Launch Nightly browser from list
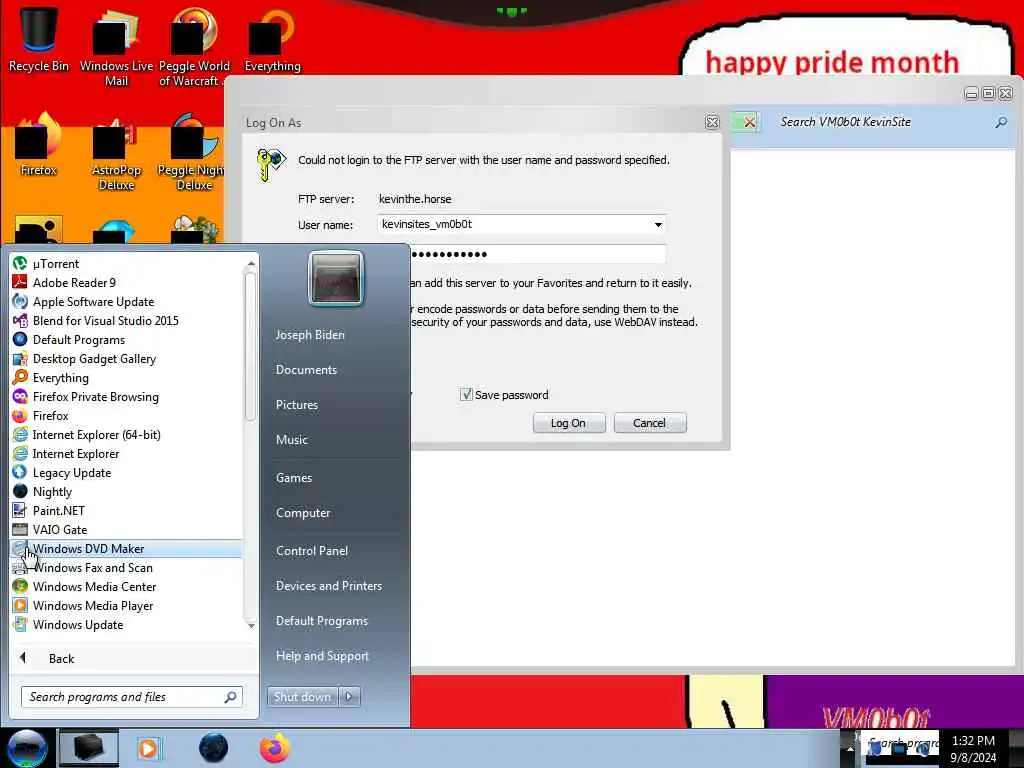Viewport: 1024px width, 768px height. (x=126, y=491)
